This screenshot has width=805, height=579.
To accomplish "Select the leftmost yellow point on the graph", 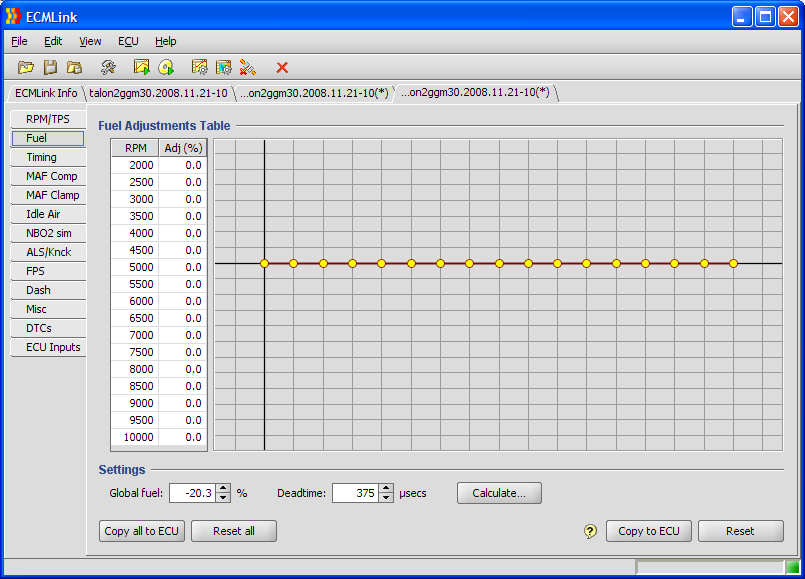I will (264, 263).
